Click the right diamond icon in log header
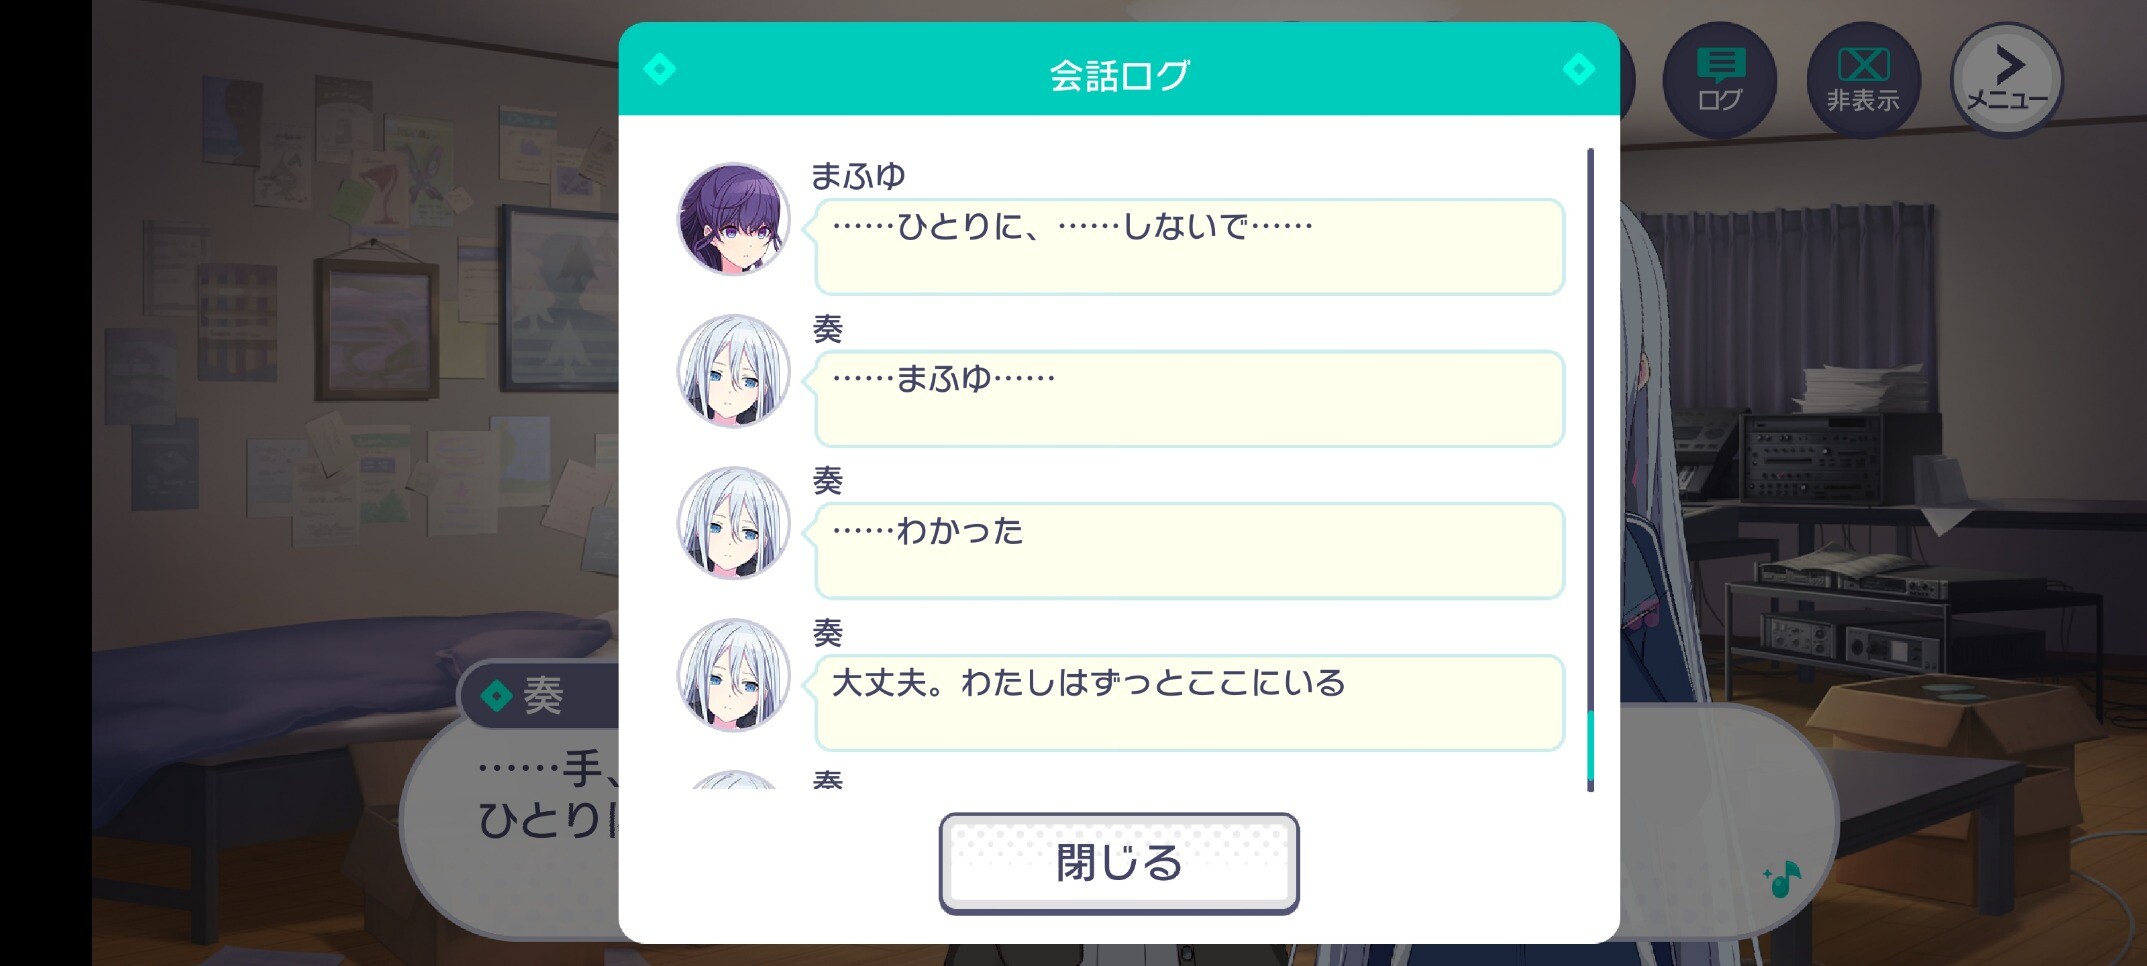This screenshot has width=2147, height=966. click(x=1578, y=69)
